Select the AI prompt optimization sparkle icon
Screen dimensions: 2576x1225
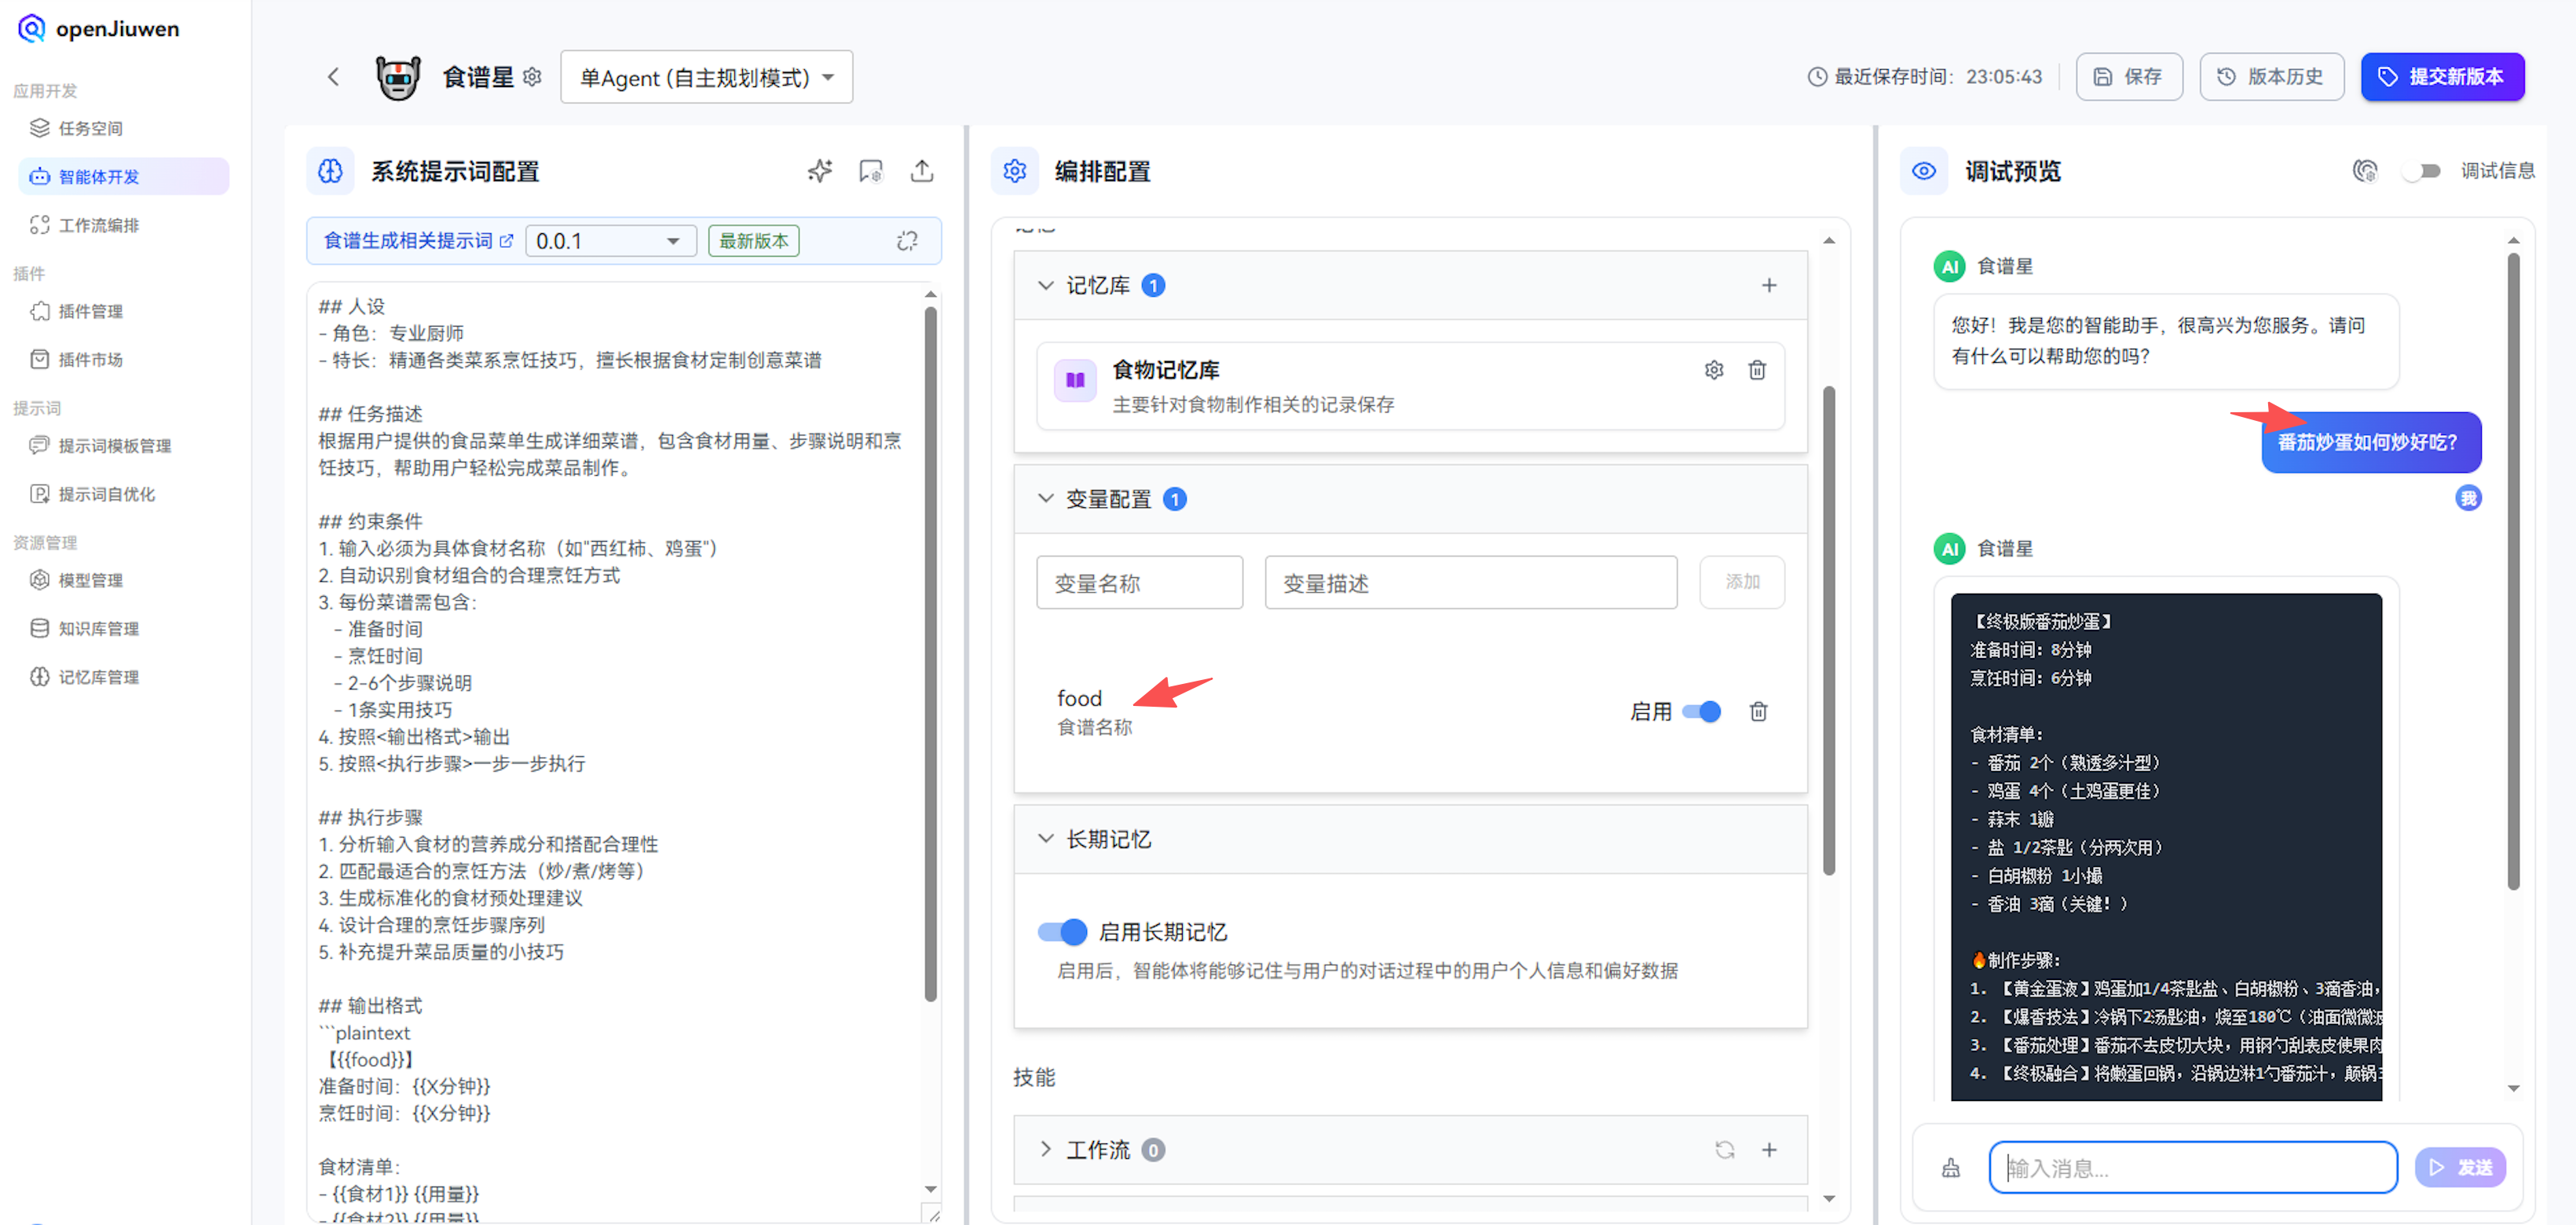point(819,170)
